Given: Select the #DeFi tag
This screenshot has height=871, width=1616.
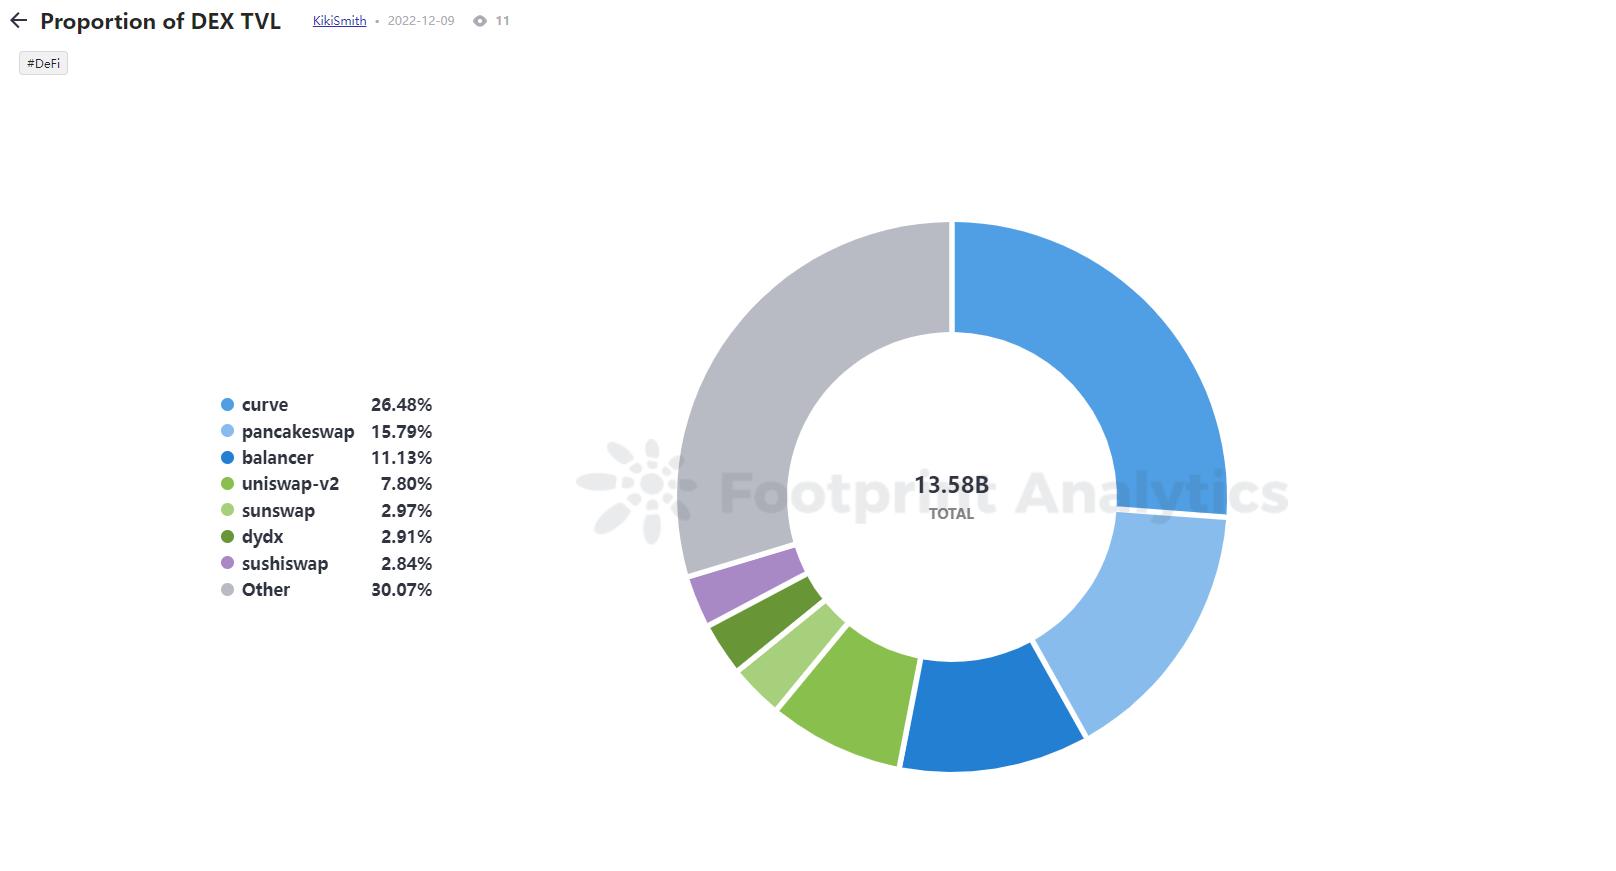Looking at the screenshot, I should [x=43, y=63].
